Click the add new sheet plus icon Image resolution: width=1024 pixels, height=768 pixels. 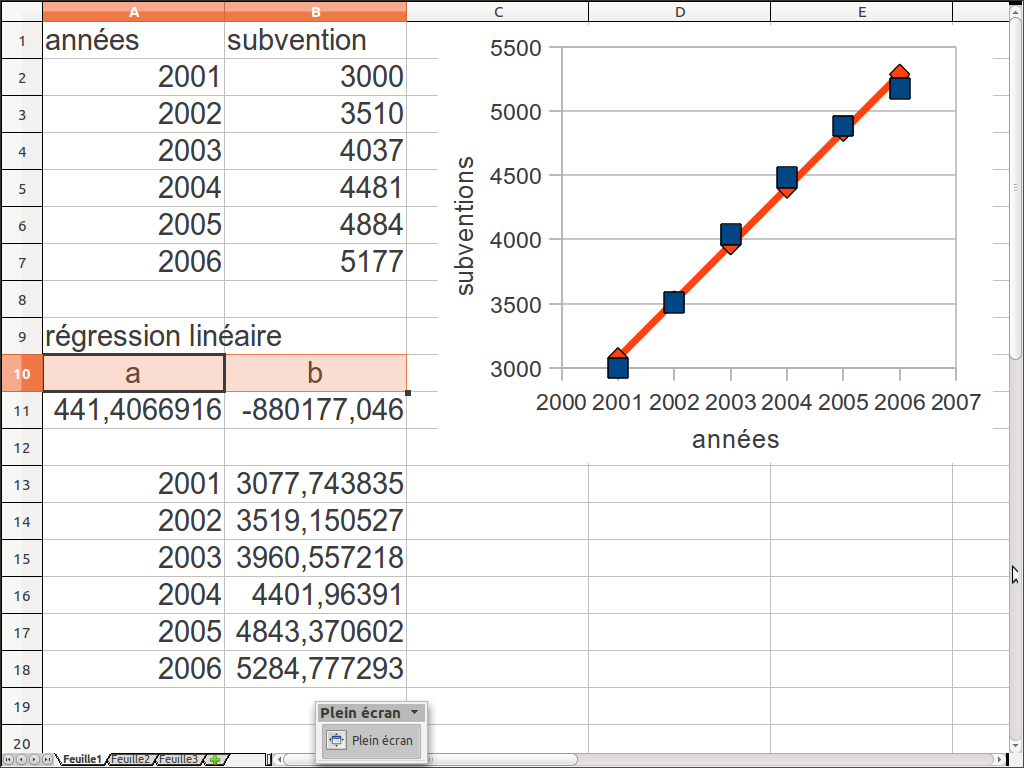pyautogui.click(x=215, y=760)
